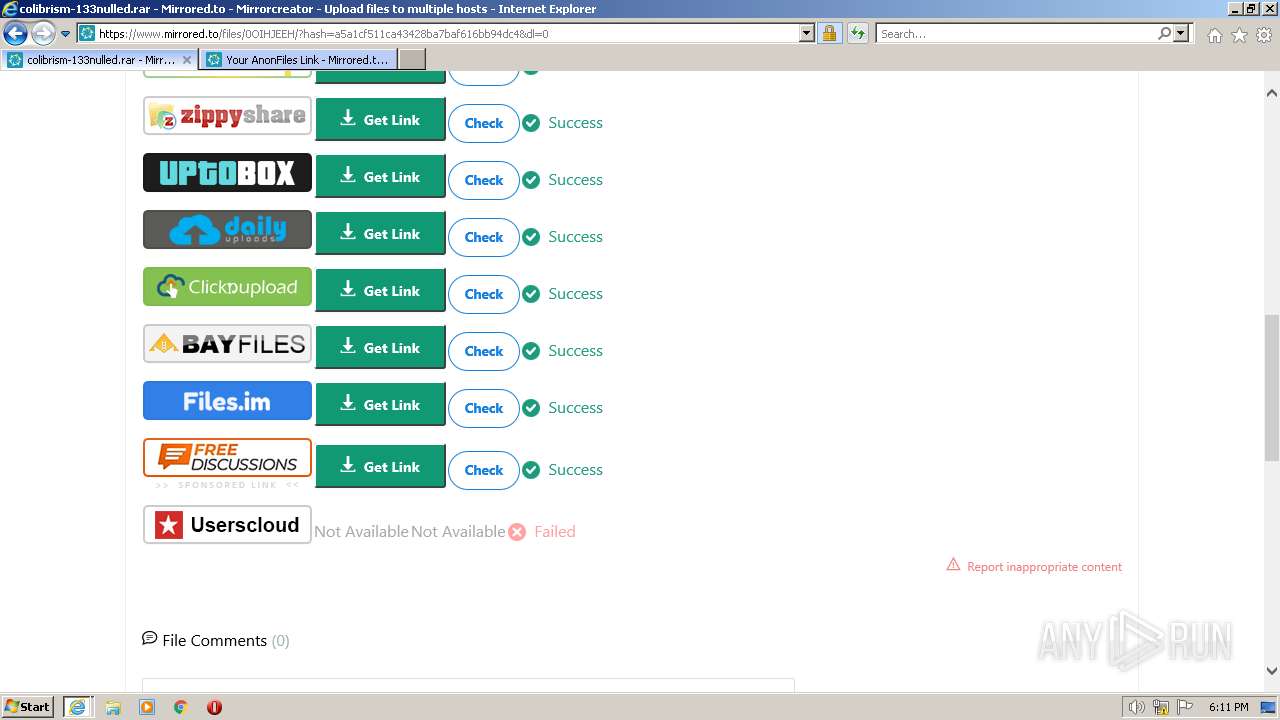Click the page scroll down arrow
Image resolution: width=1280 pixels, height=720 pixels.
click(x=1272, y=671)
